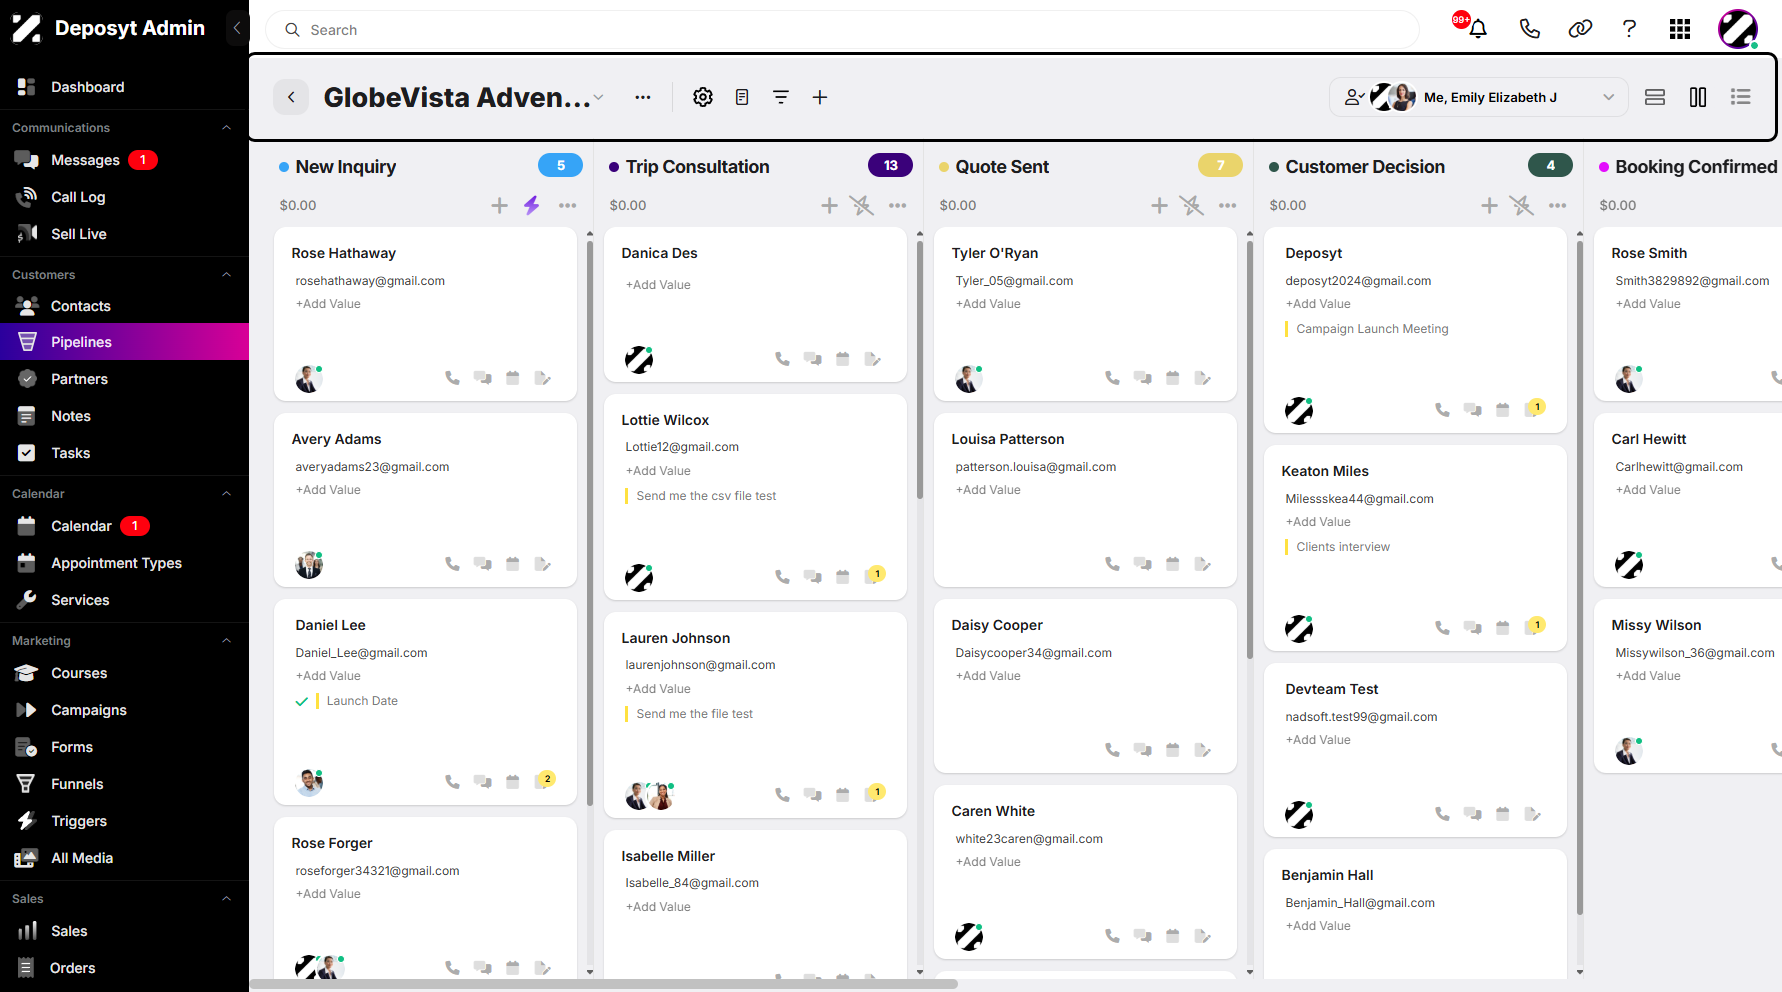Call Rose Hathaway using card phone icon
Screen dimensions: 1782x992
click(453, 378)
